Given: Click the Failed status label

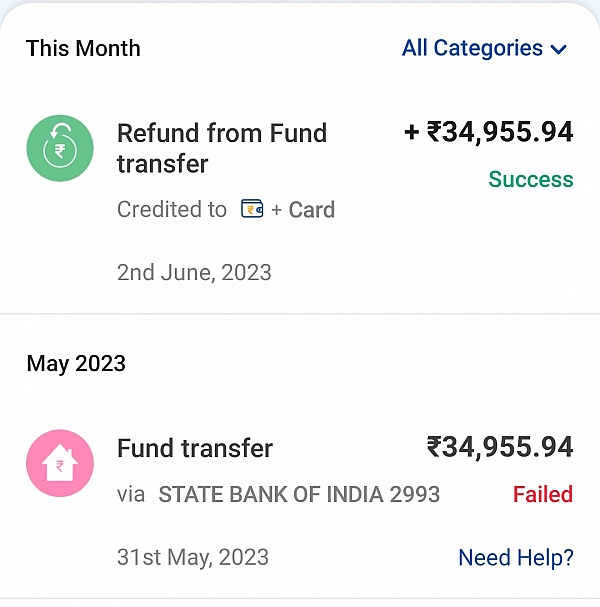Looking at the screenshot, I should click(543, 494).
